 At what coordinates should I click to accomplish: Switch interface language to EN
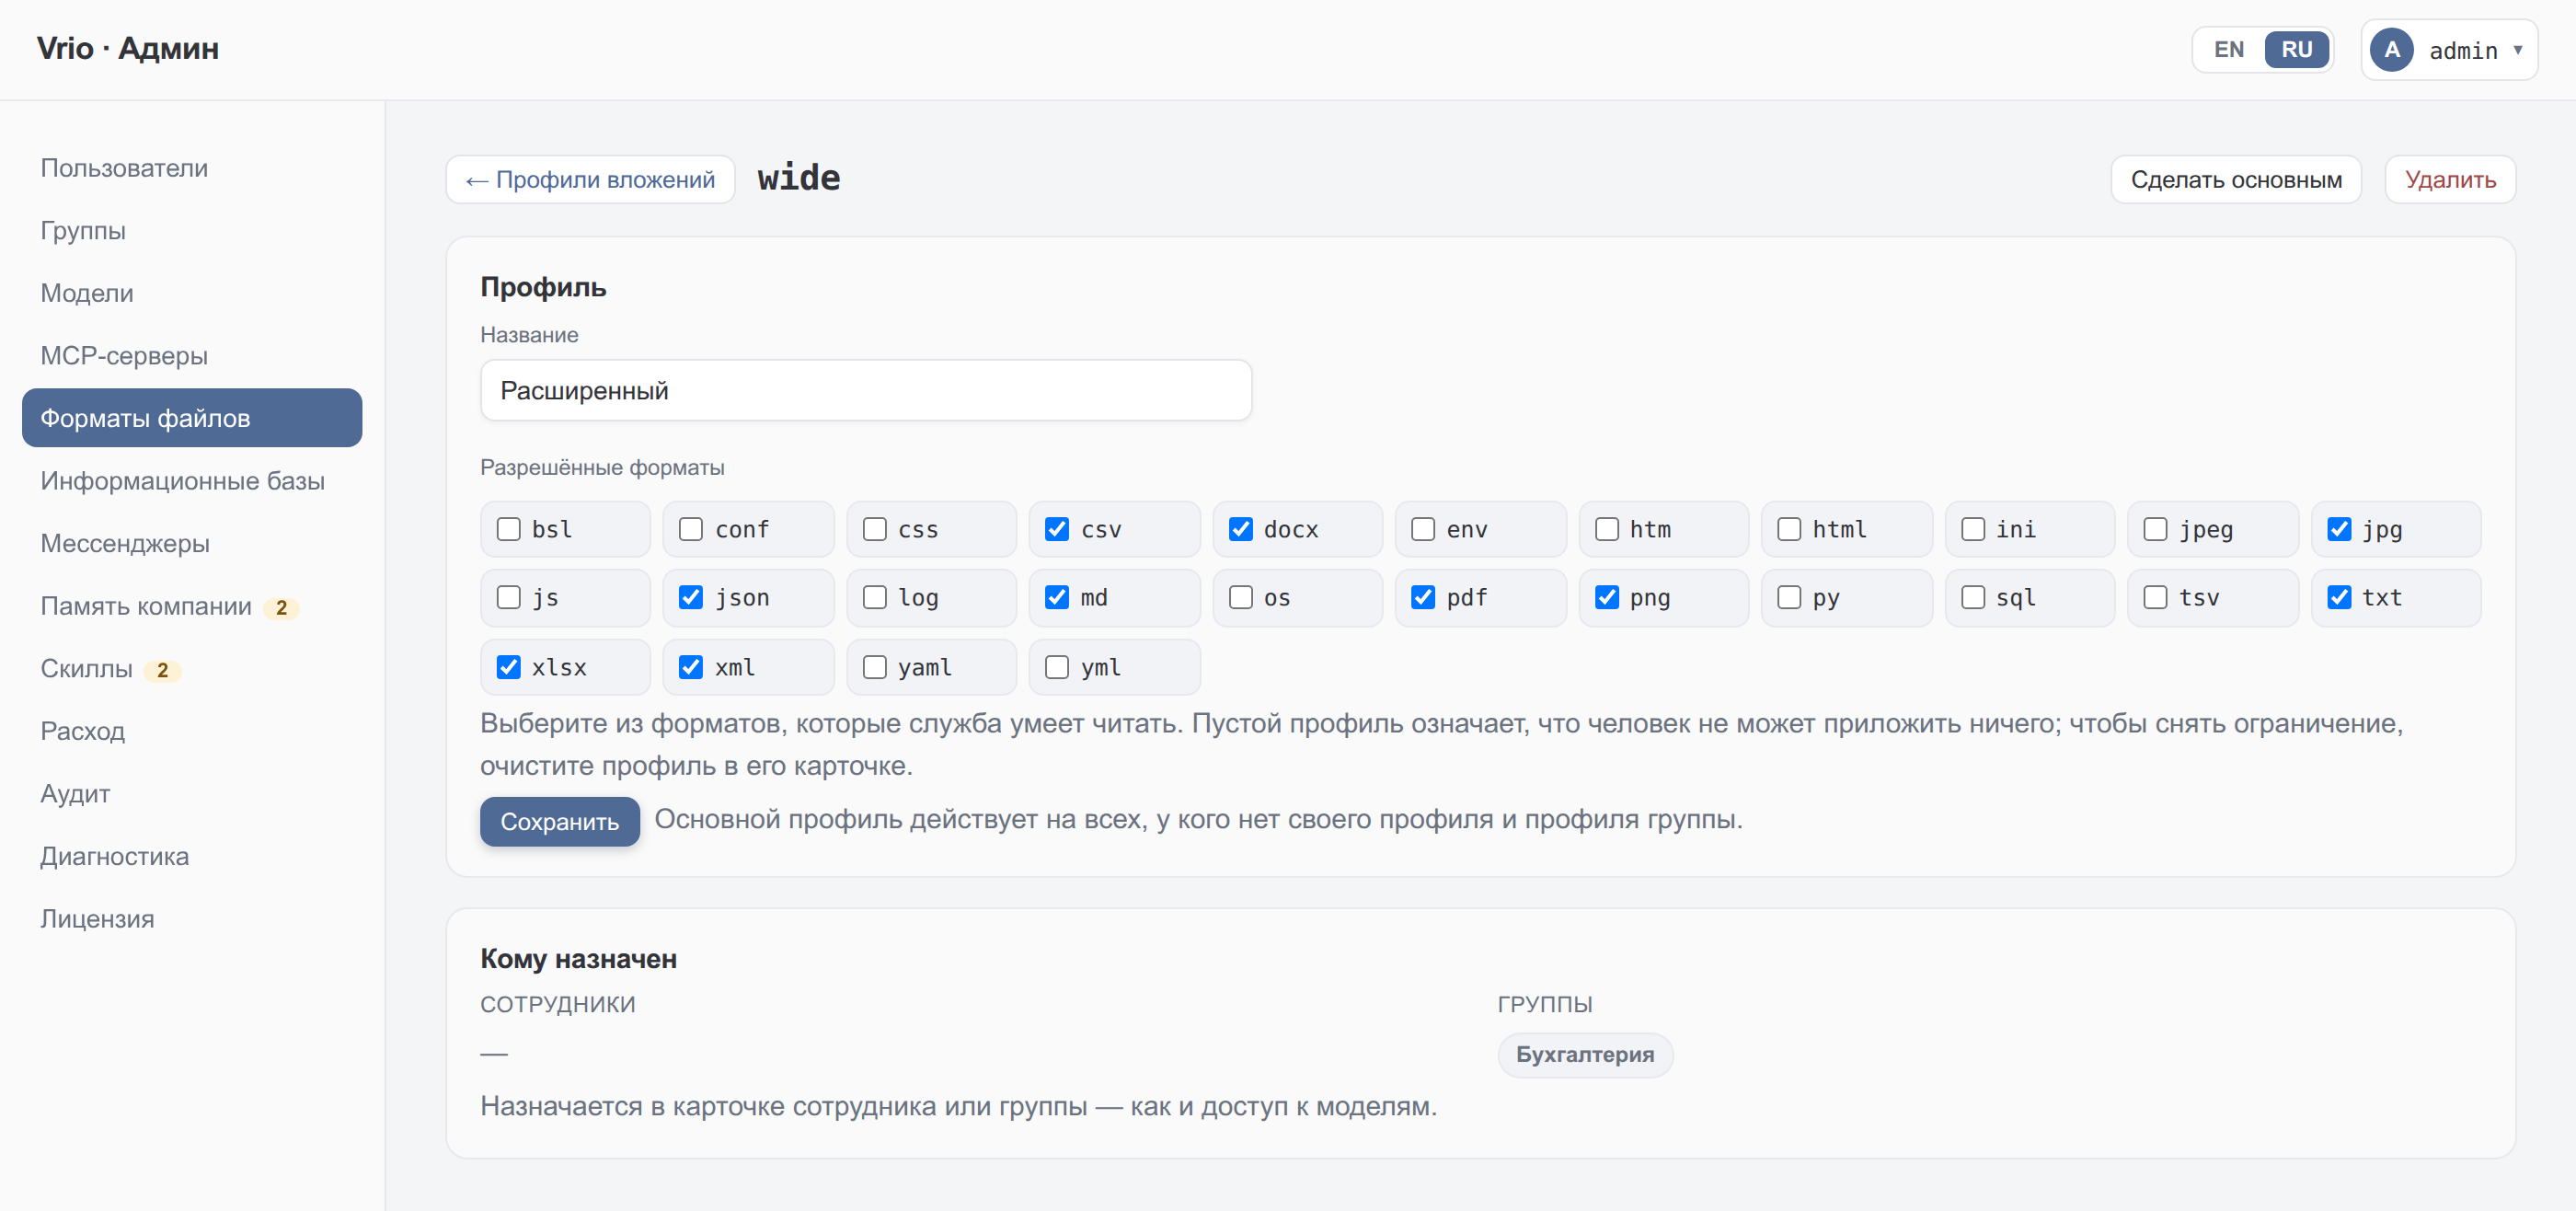point(2228,50)
